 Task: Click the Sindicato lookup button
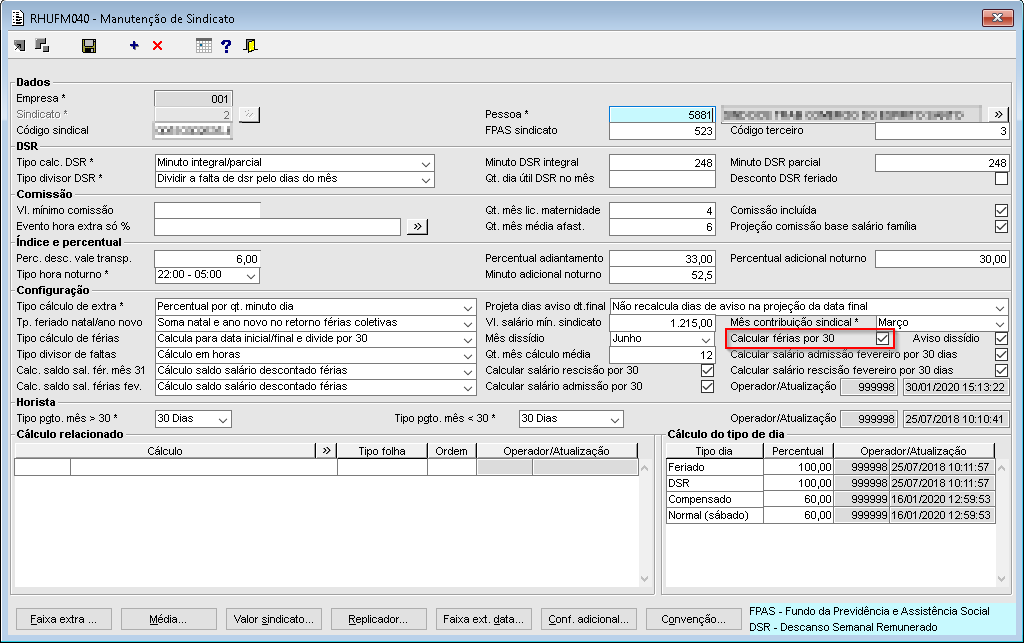point(249,114)
